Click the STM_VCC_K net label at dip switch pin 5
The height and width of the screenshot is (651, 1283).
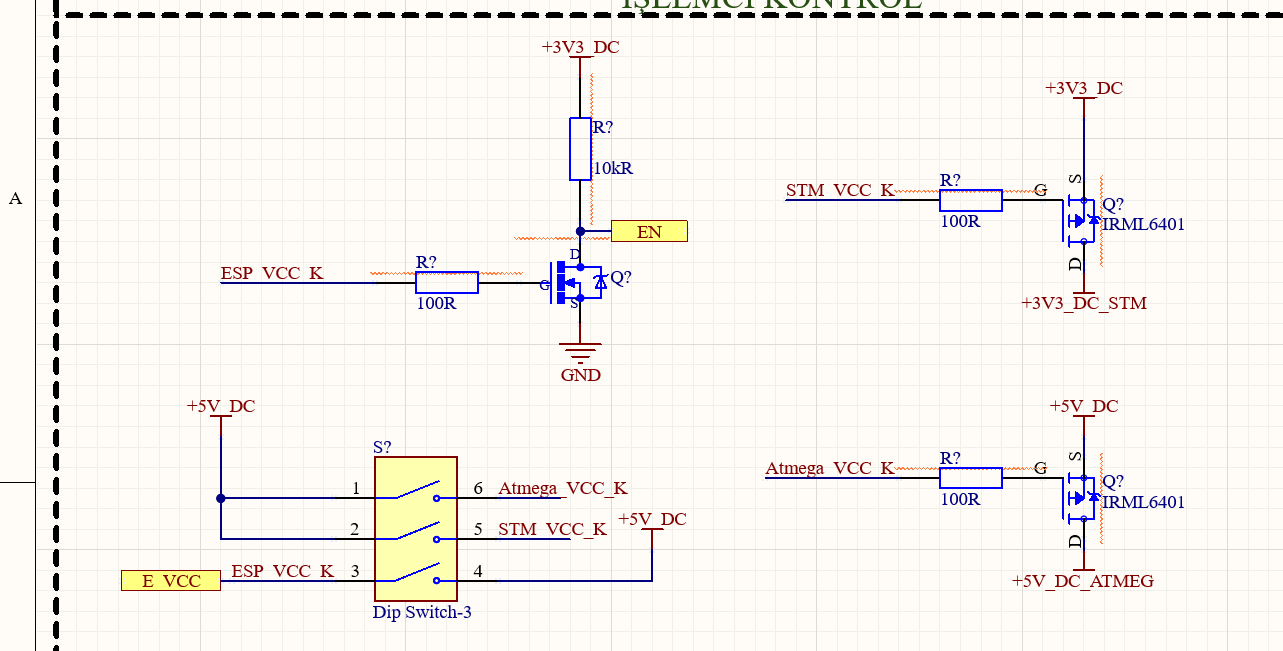(x=552, y=529)
